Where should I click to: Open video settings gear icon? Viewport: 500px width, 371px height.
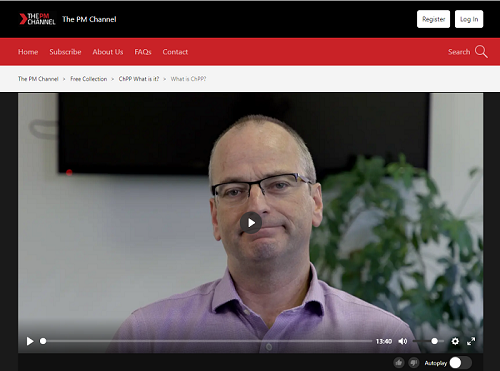[455, 341]
